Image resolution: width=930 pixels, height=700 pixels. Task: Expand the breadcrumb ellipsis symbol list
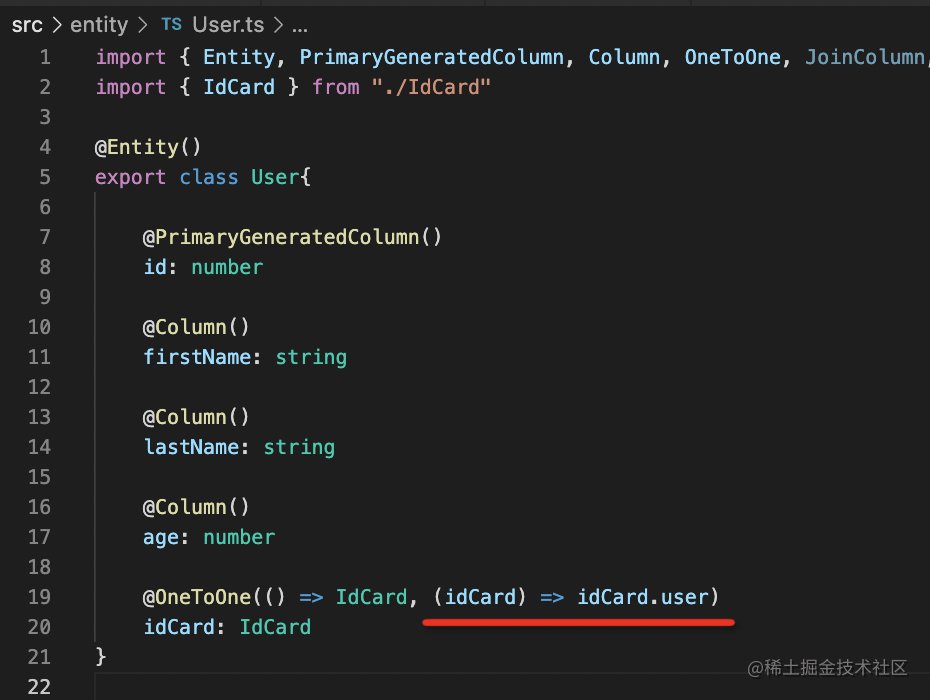[299, 25]
